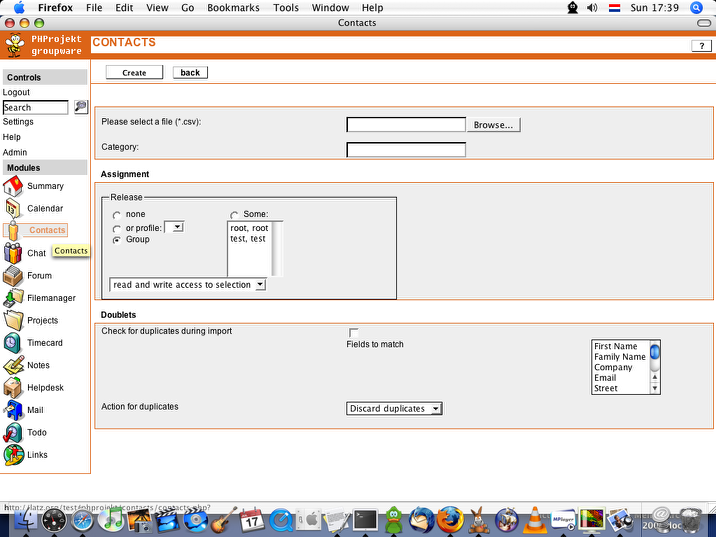Select 'root, root' in the user list
Viewport: 716px width, 537px height.
(249, 228)
